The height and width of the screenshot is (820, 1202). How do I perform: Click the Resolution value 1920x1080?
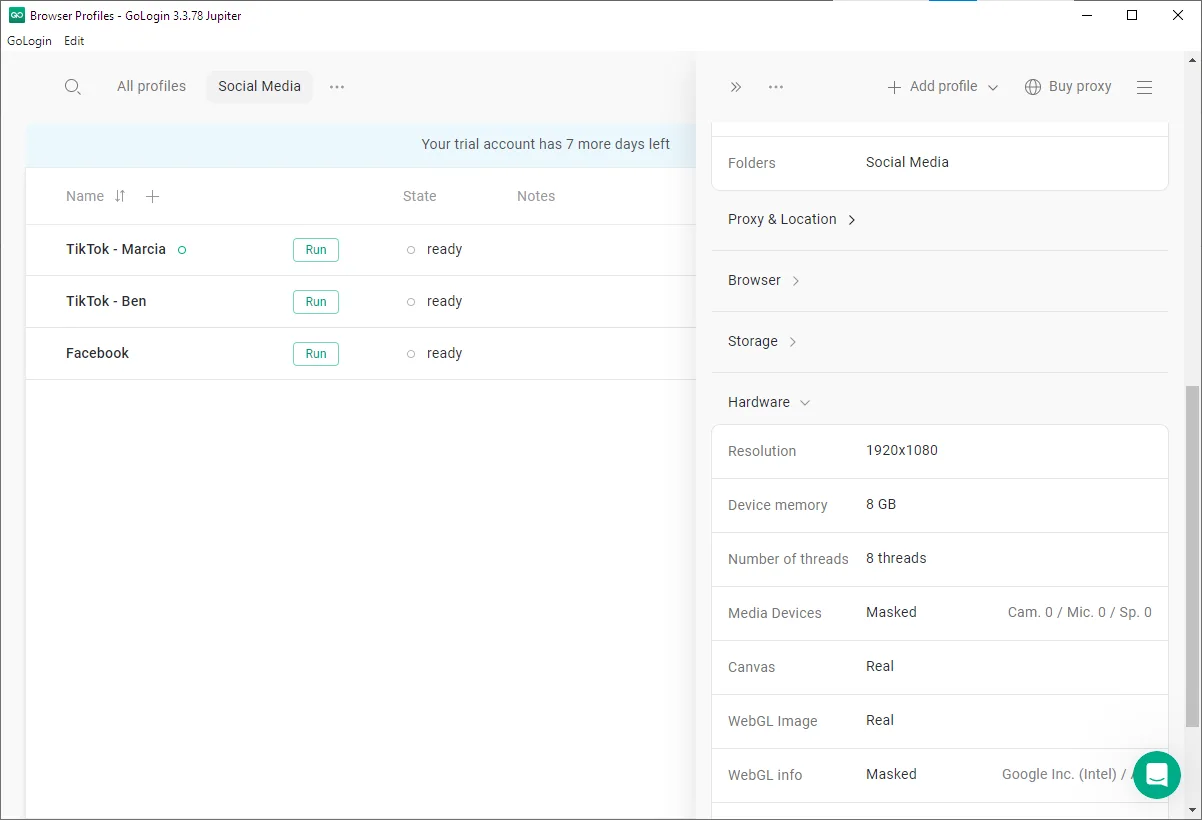[902, 451]
